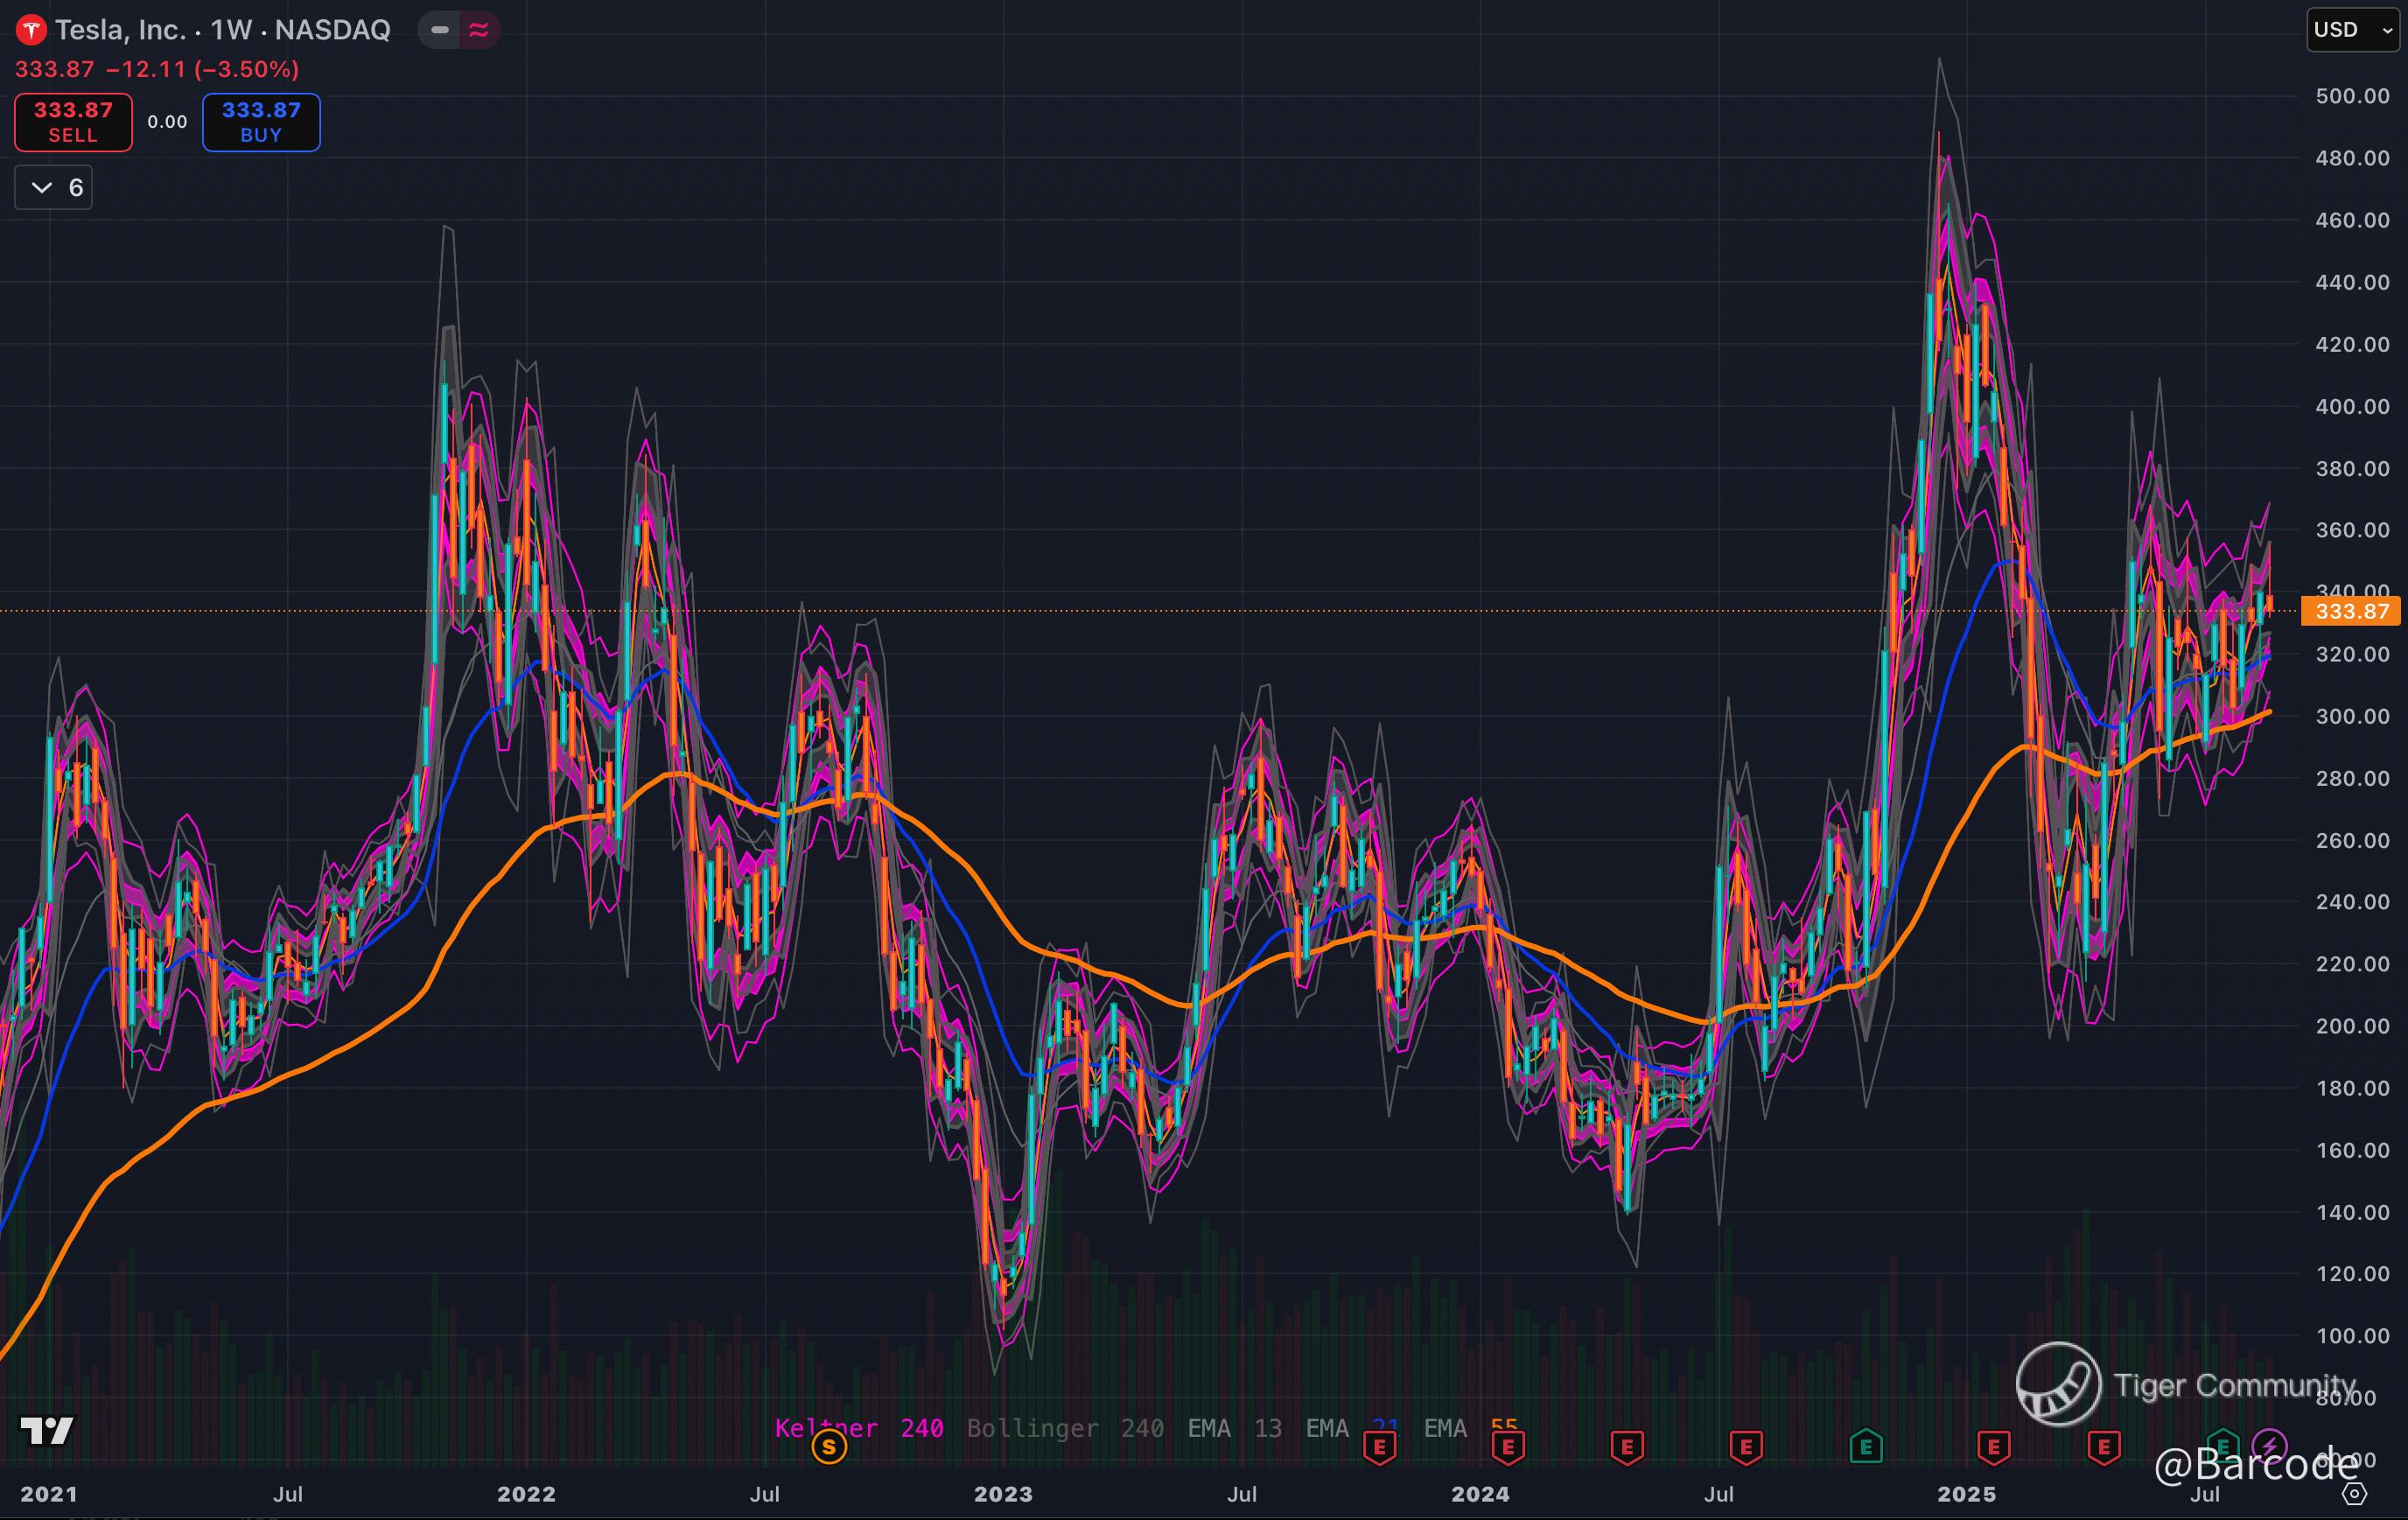
Task: Click the Tesla, Inc. symbol title
Action: (x=120, y=30)
